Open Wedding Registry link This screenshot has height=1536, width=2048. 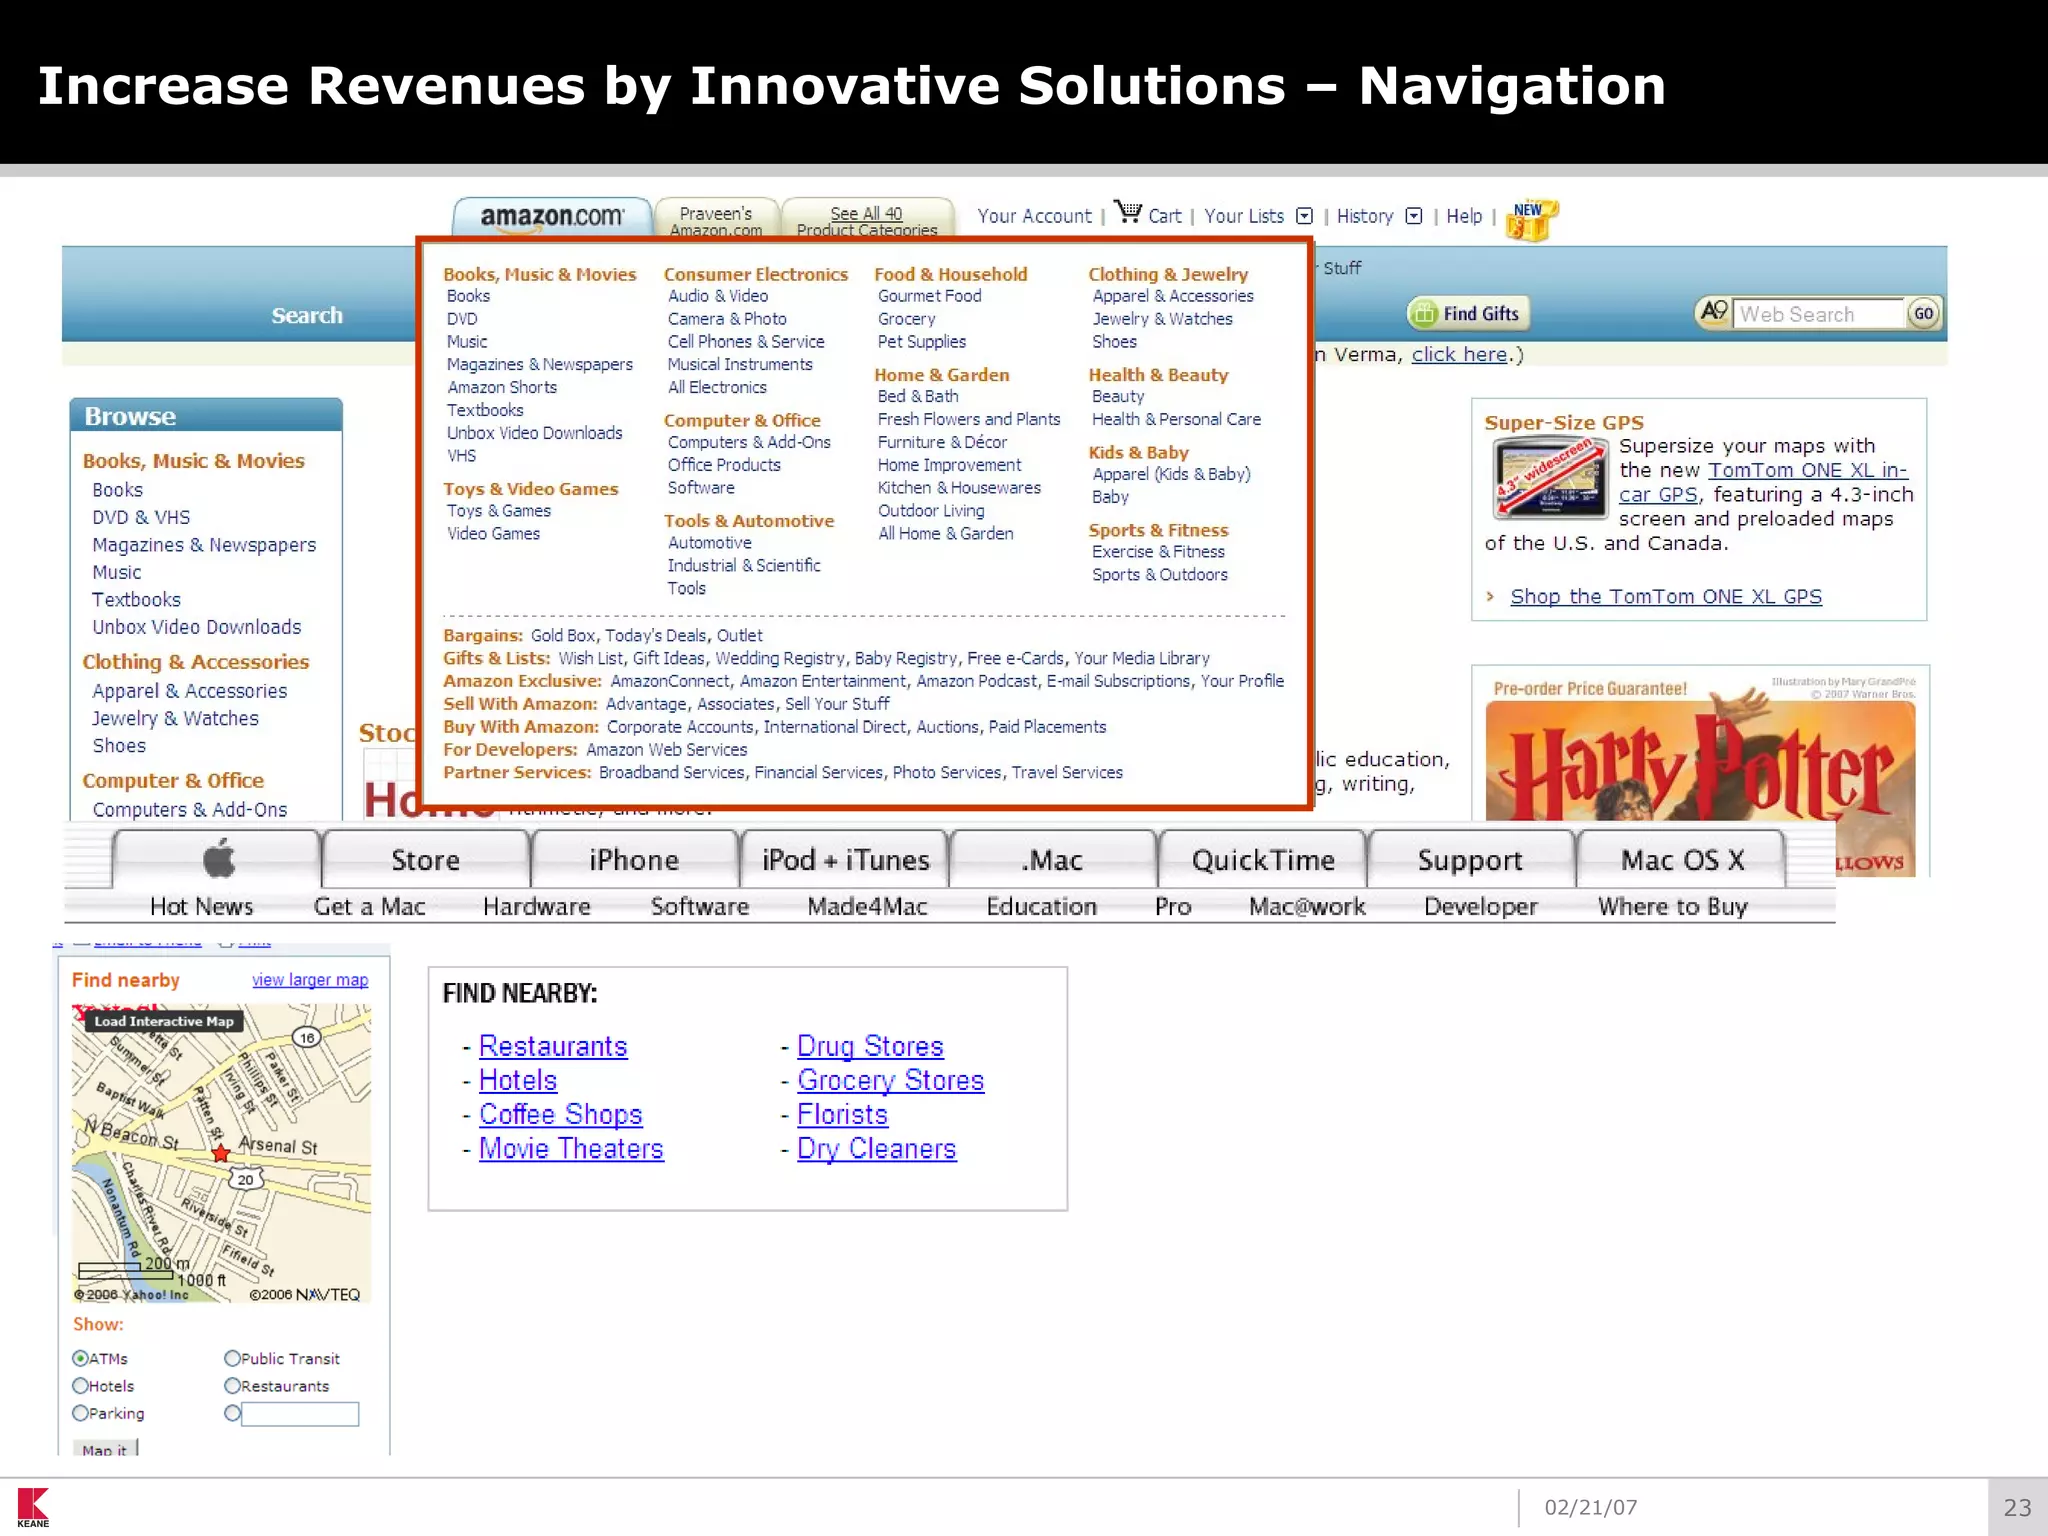[x=780, y=659]
